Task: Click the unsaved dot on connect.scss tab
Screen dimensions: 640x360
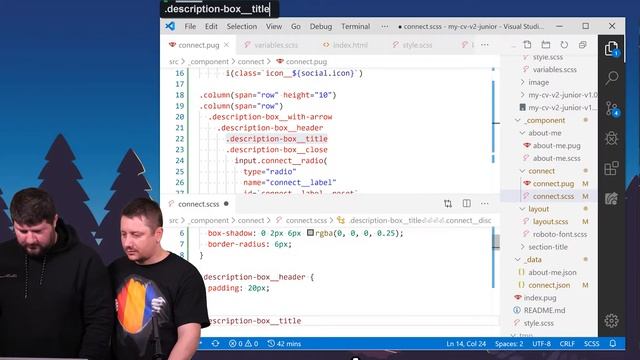Action: click(226, 204)
